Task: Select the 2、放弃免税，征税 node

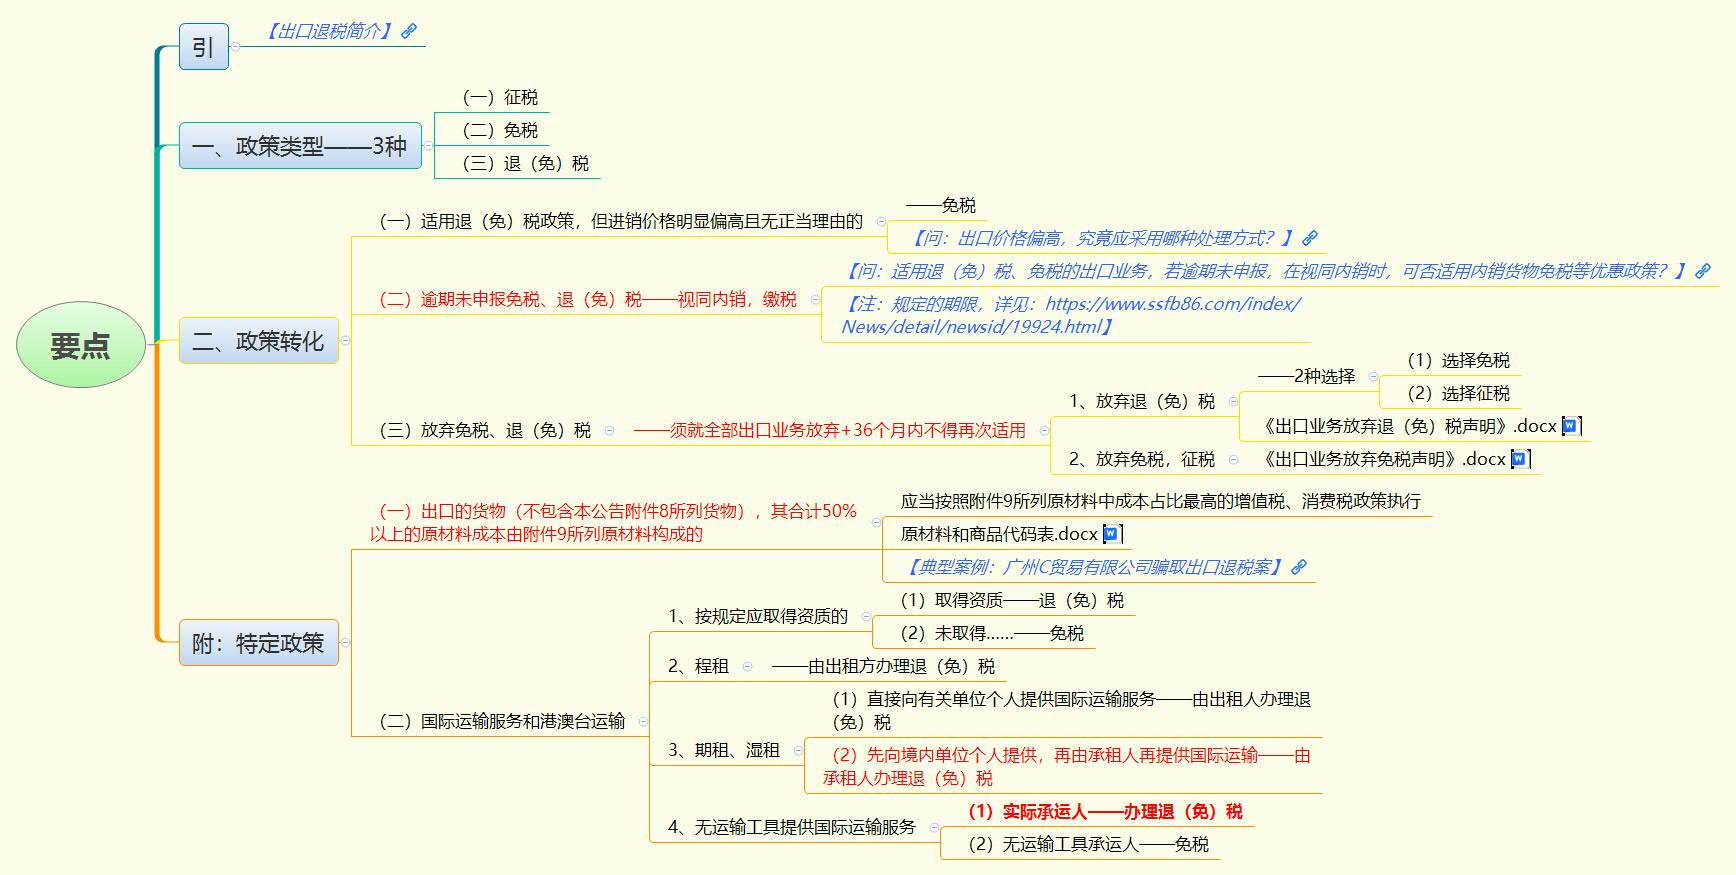Action: [1141, 459]
